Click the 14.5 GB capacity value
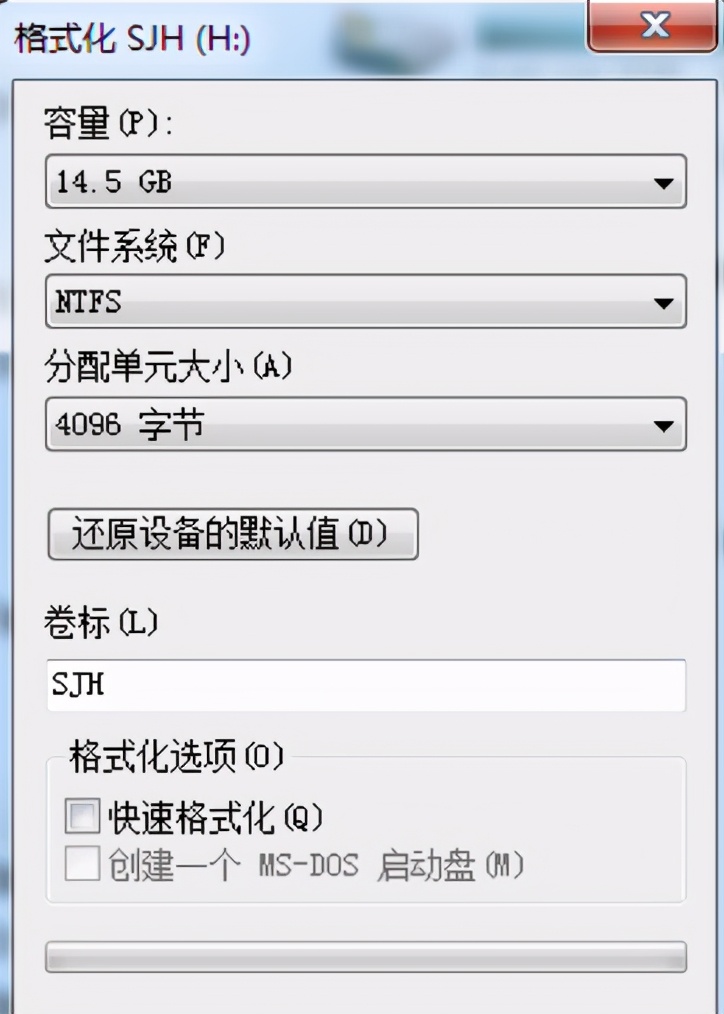 tap(100, 182)
